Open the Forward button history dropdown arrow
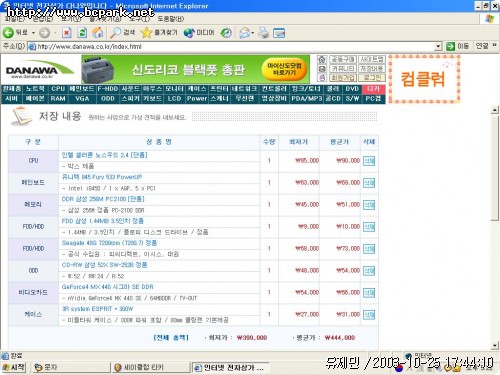Viewport: 500px width, 375px height. tap(55, 33)
